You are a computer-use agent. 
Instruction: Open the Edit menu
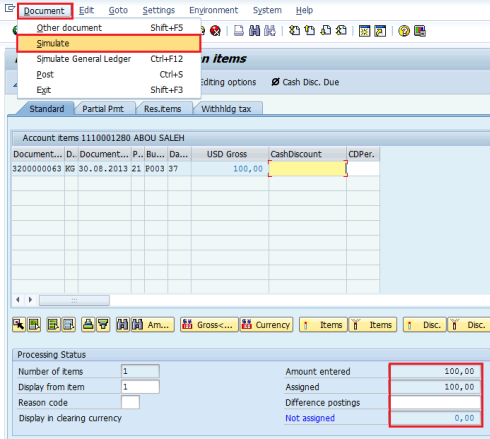click(86, 10)
